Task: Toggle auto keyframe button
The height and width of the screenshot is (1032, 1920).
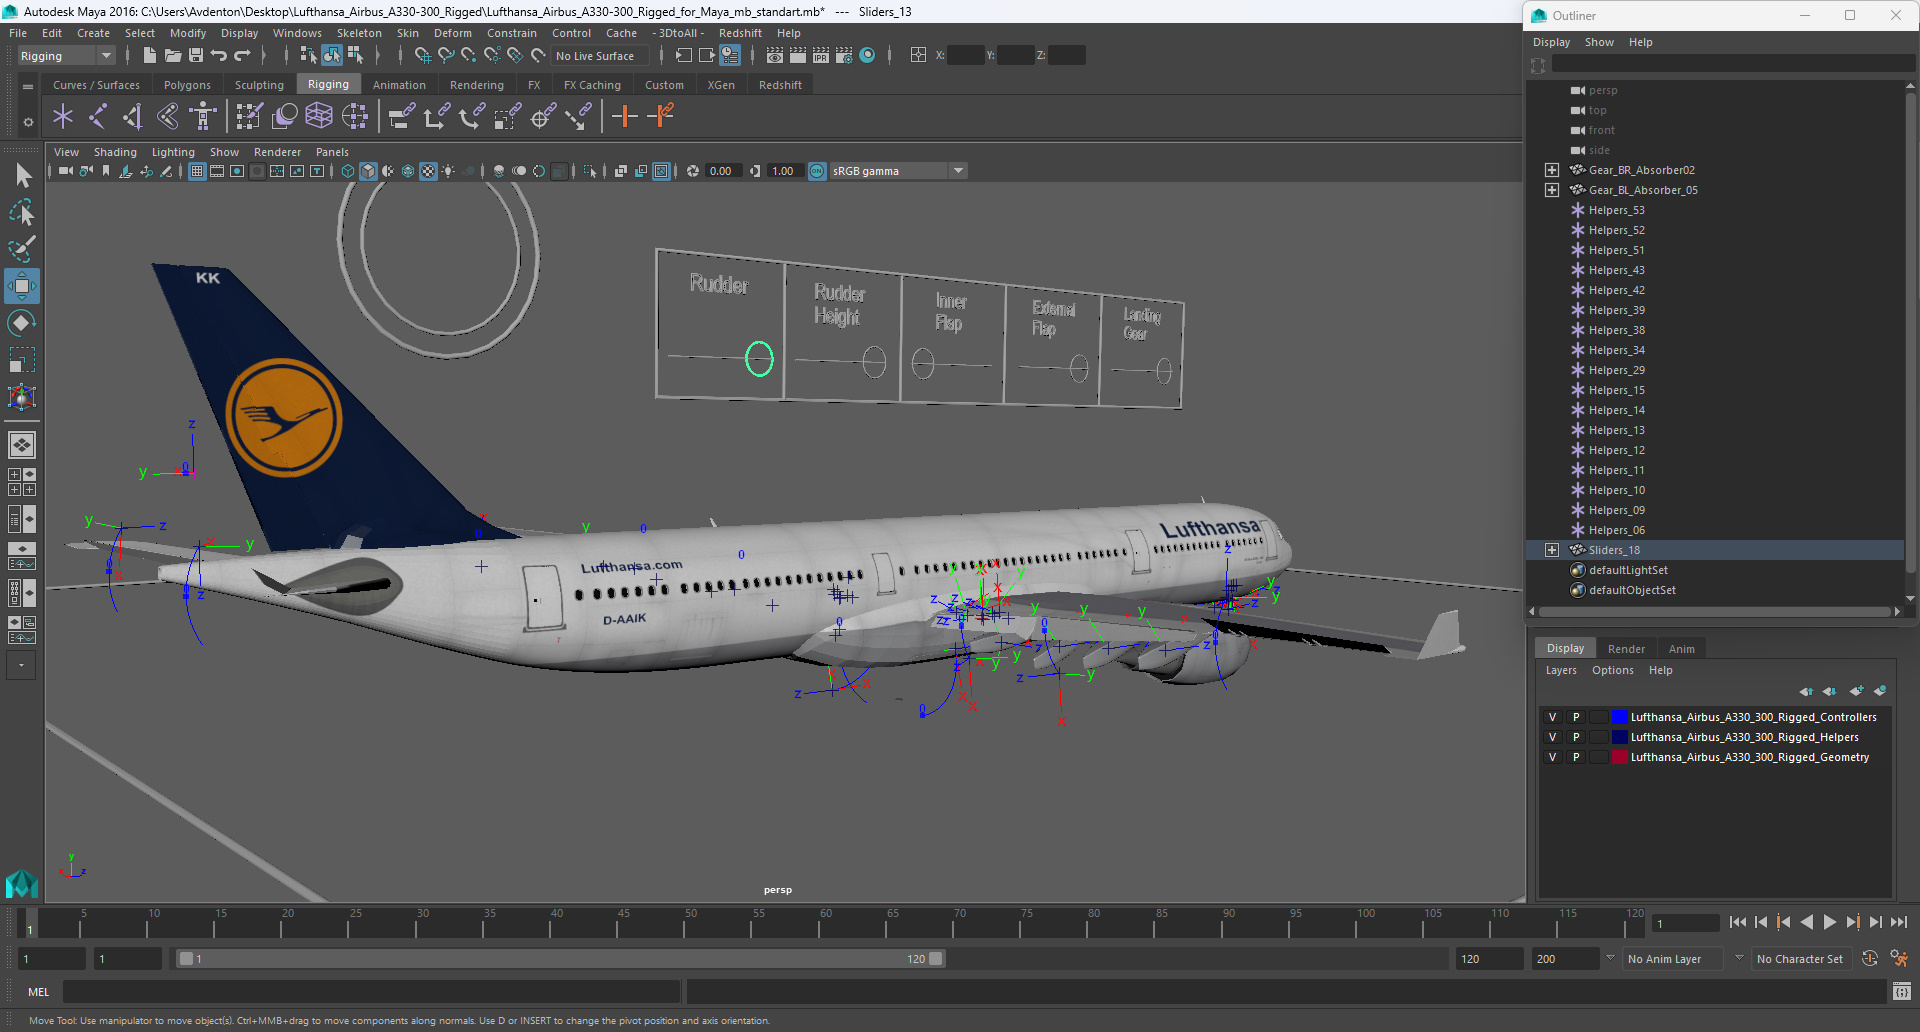Action: point(1870,959)
